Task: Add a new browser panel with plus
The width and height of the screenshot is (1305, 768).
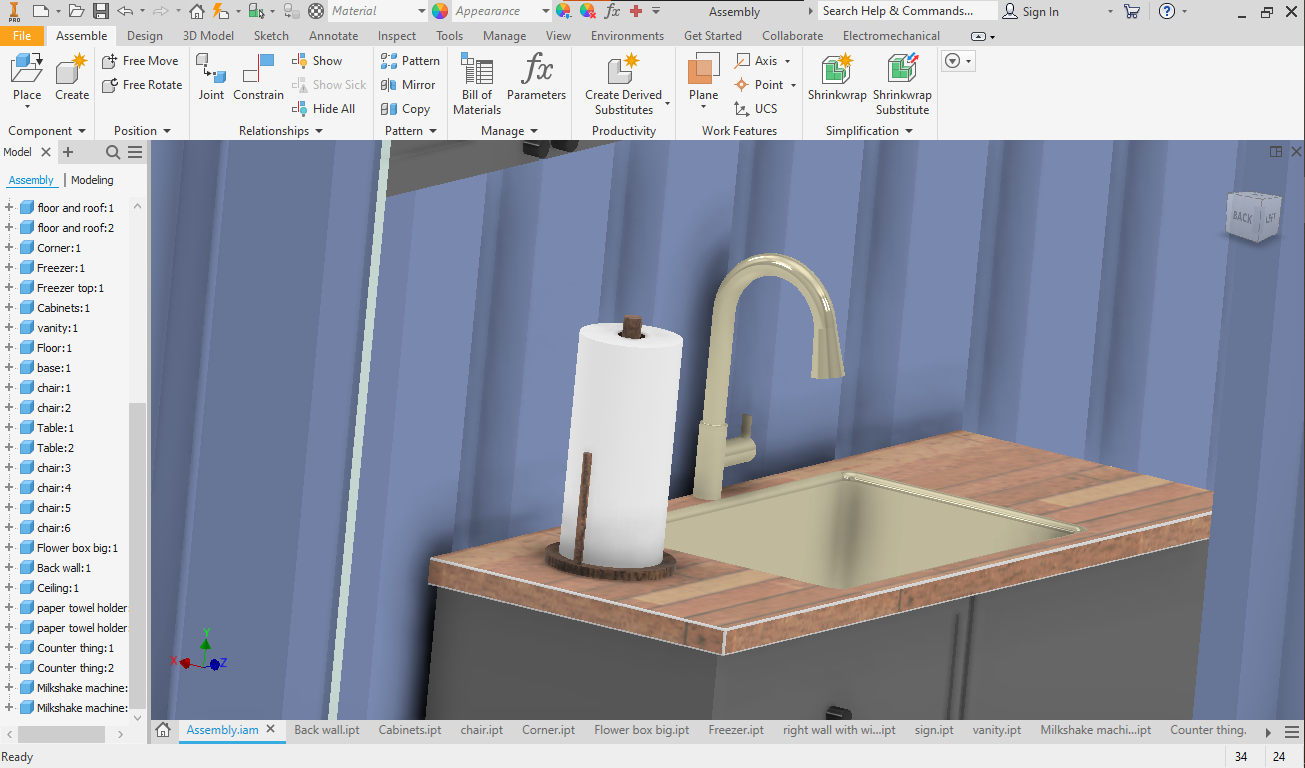Action: point(68,152)
